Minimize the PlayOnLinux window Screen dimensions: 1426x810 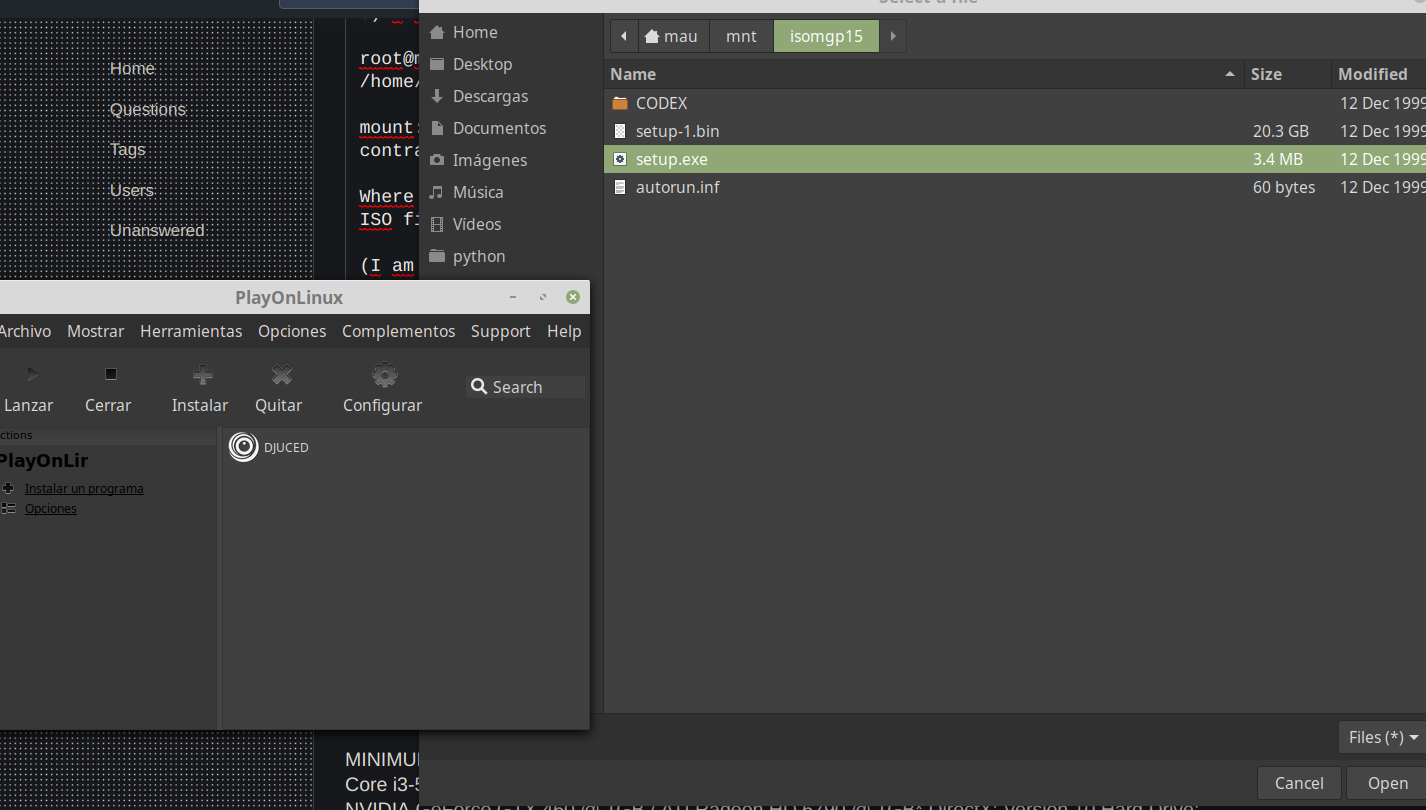tap(513, 297)
